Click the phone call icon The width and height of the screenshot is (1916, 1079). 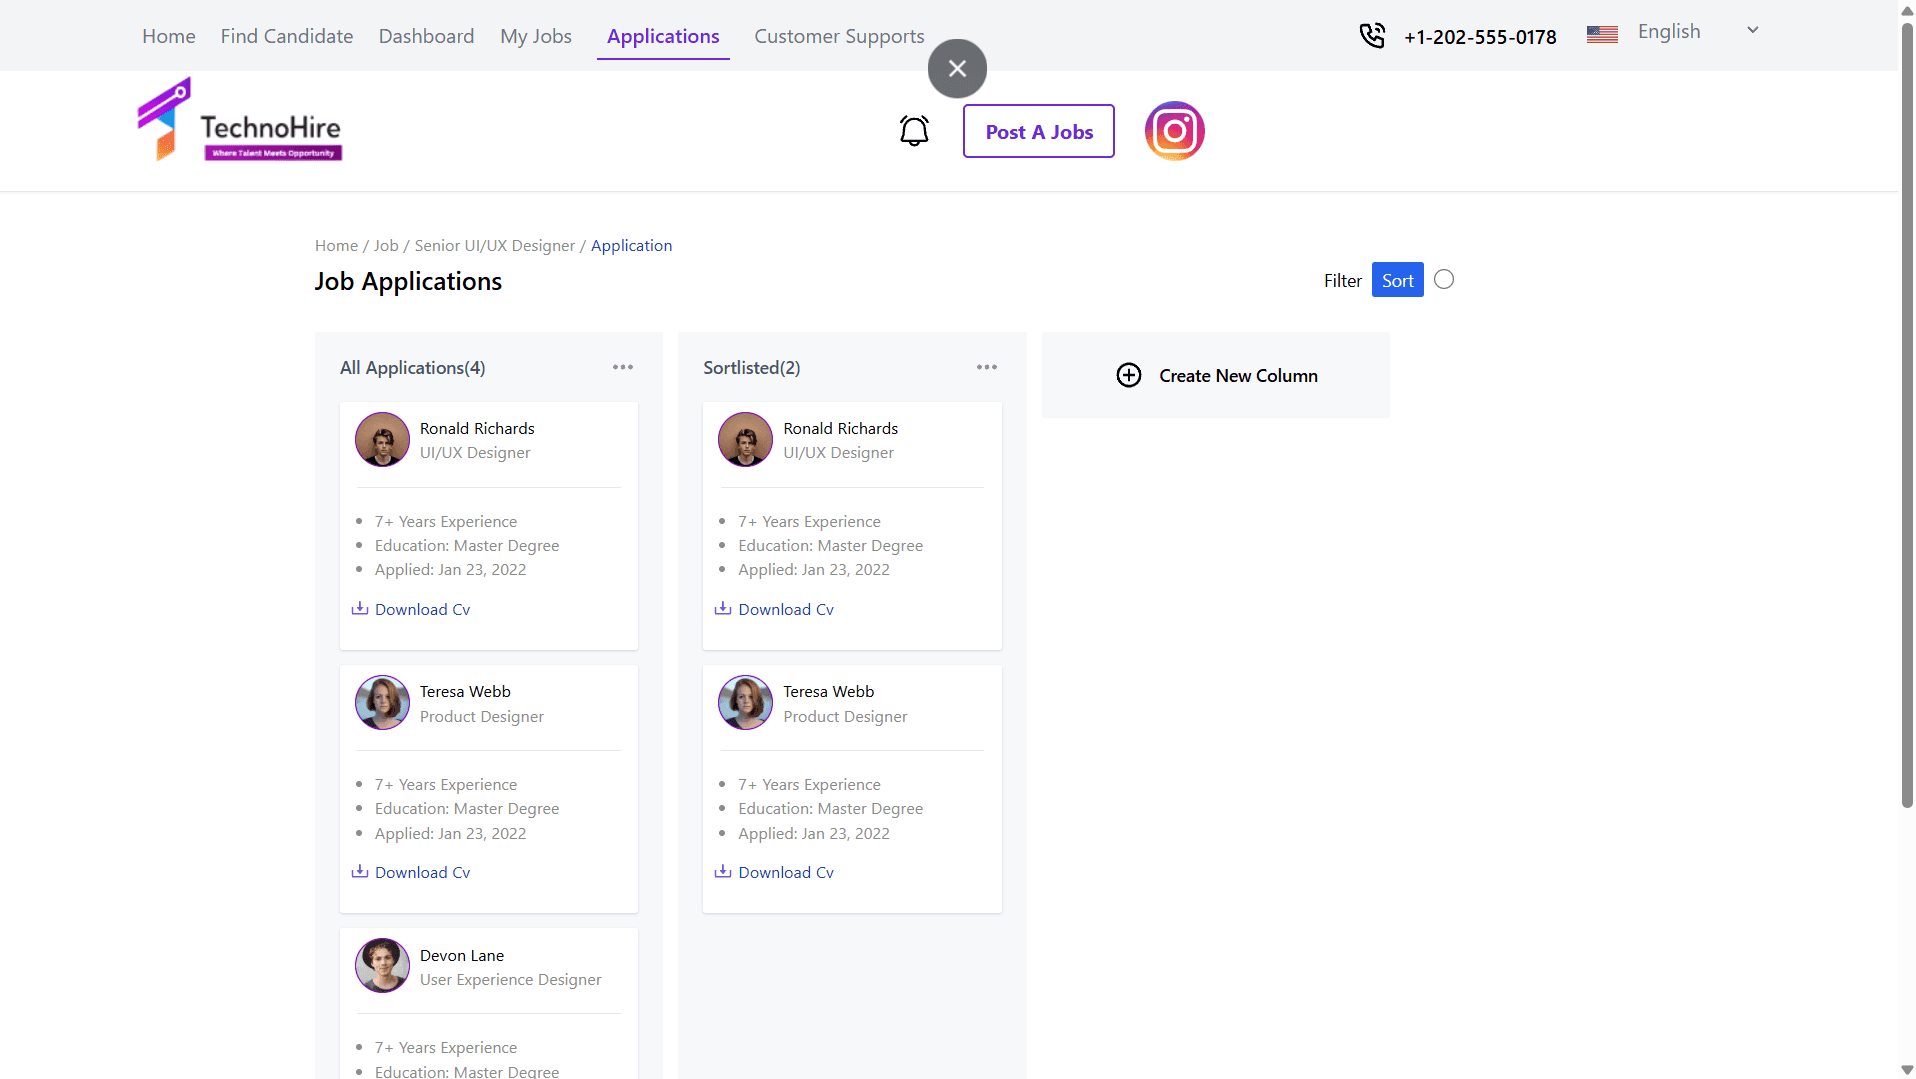pyautogui.click(x=1372, y=36)
